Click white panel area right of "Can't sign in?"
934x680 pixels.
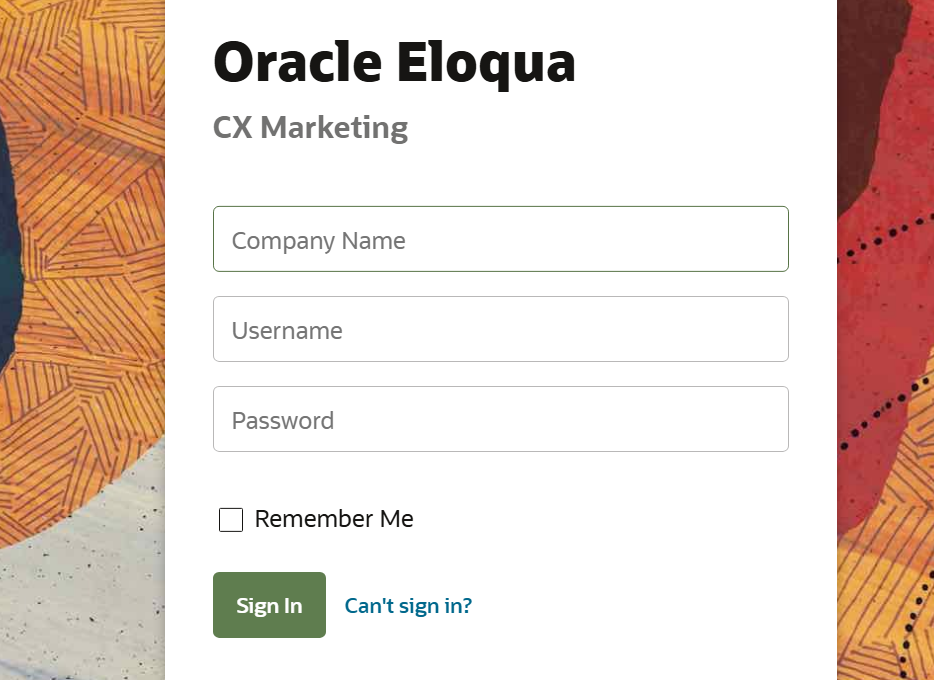[x=650, y=605]
